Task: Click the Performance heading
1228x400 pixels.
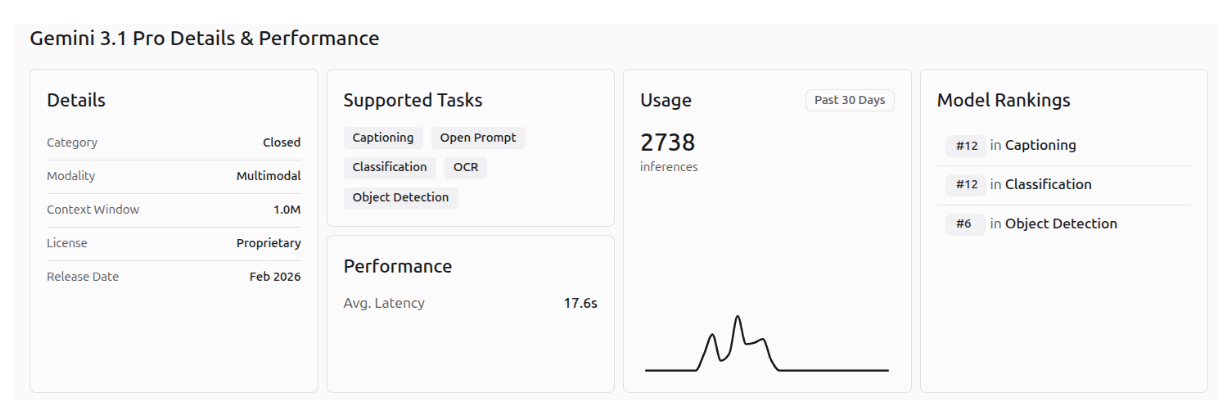Action: (x=398, y=266)
